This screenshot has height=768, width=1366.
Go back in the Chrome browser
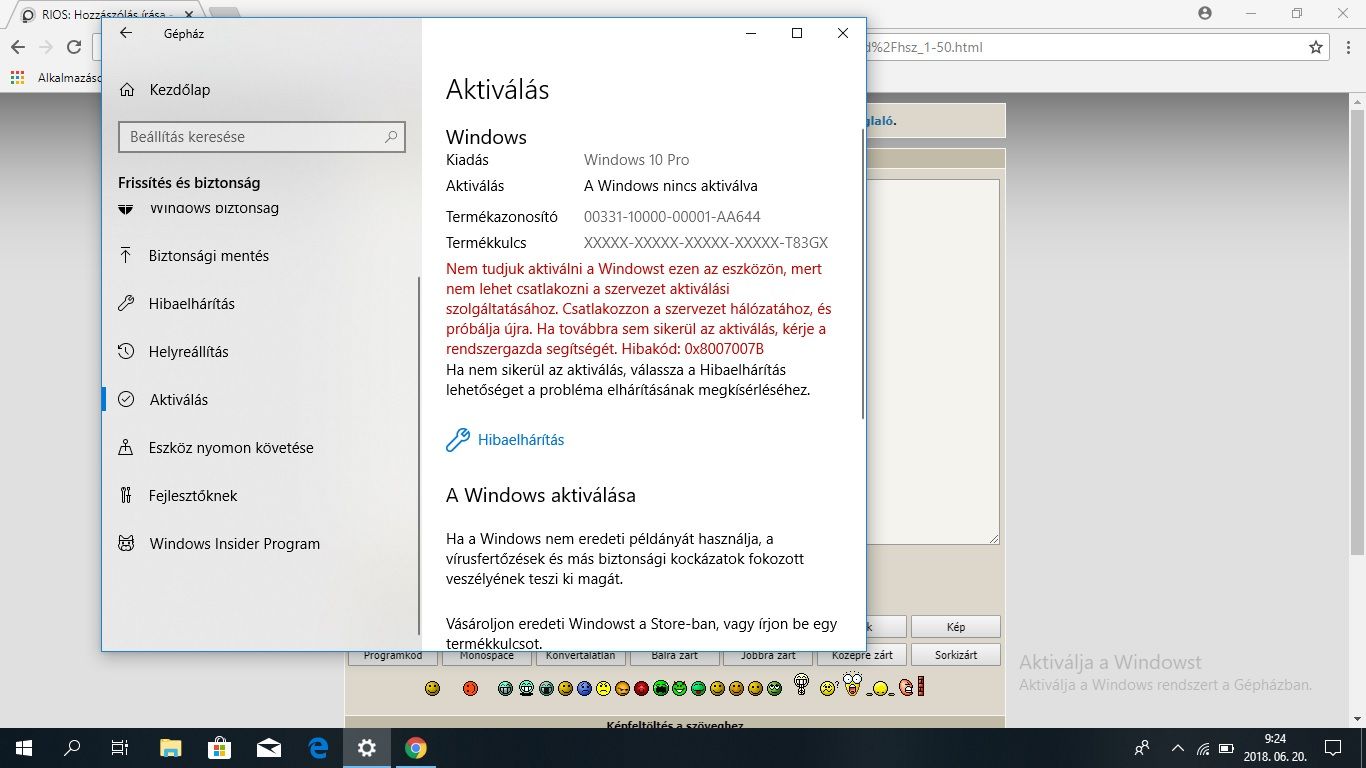coord(18,47)
